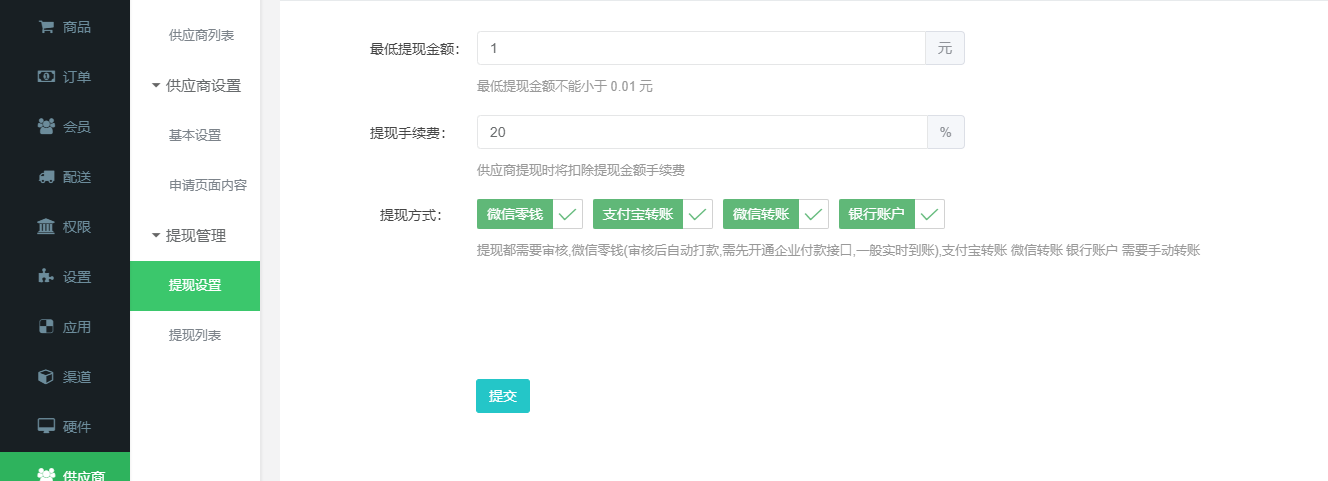1328x481 pixels.
Task: Click the green 支付宝转账 label
Action: point(638,214)
